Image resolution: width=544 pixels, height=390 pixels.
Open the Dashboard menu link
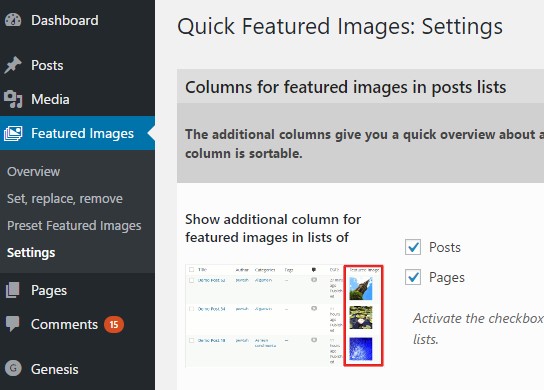click(65, 20)
